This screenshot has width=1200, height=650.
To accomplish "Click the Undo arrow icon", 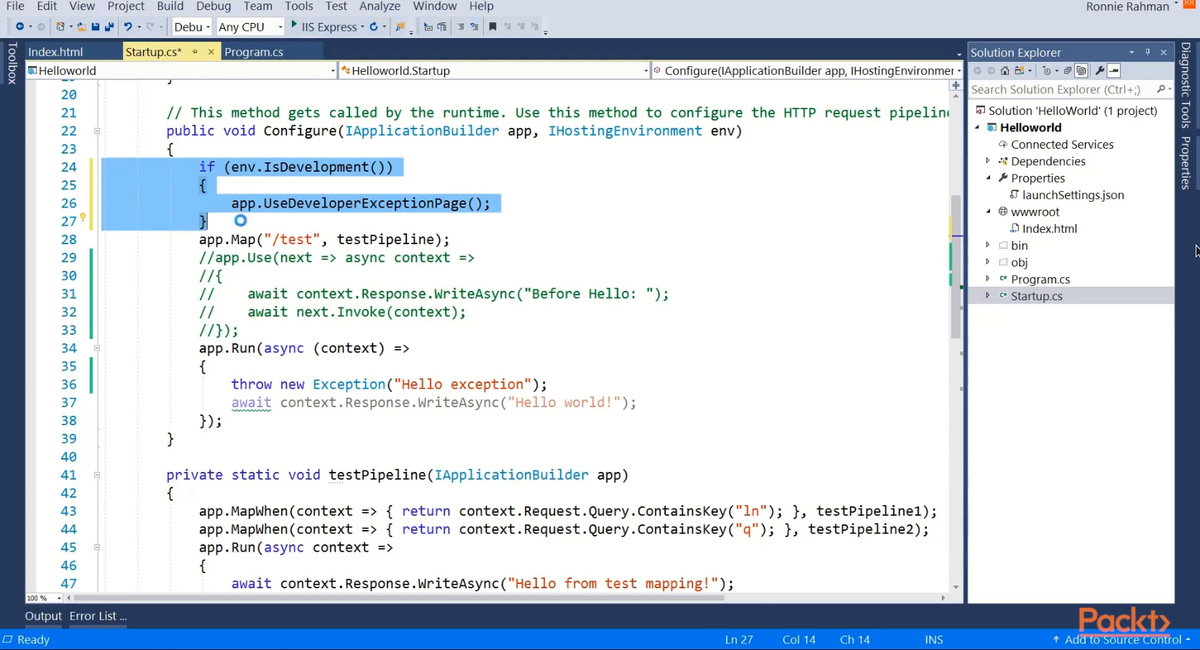I will tap(128, 26).
